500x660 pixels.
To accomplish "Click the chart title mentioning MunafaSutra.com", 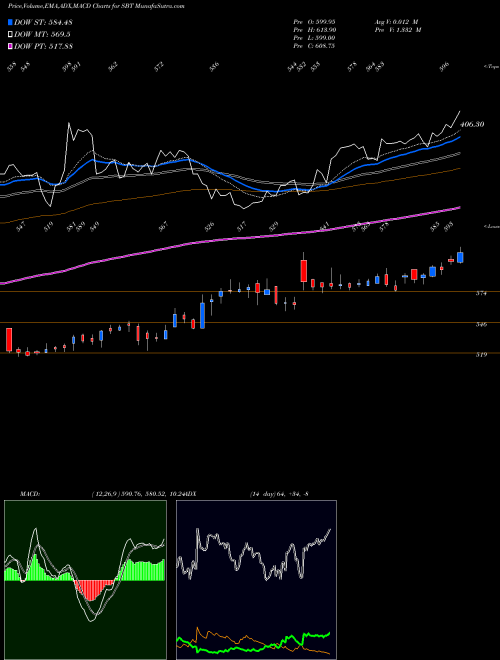I will (x=96, y=6).
